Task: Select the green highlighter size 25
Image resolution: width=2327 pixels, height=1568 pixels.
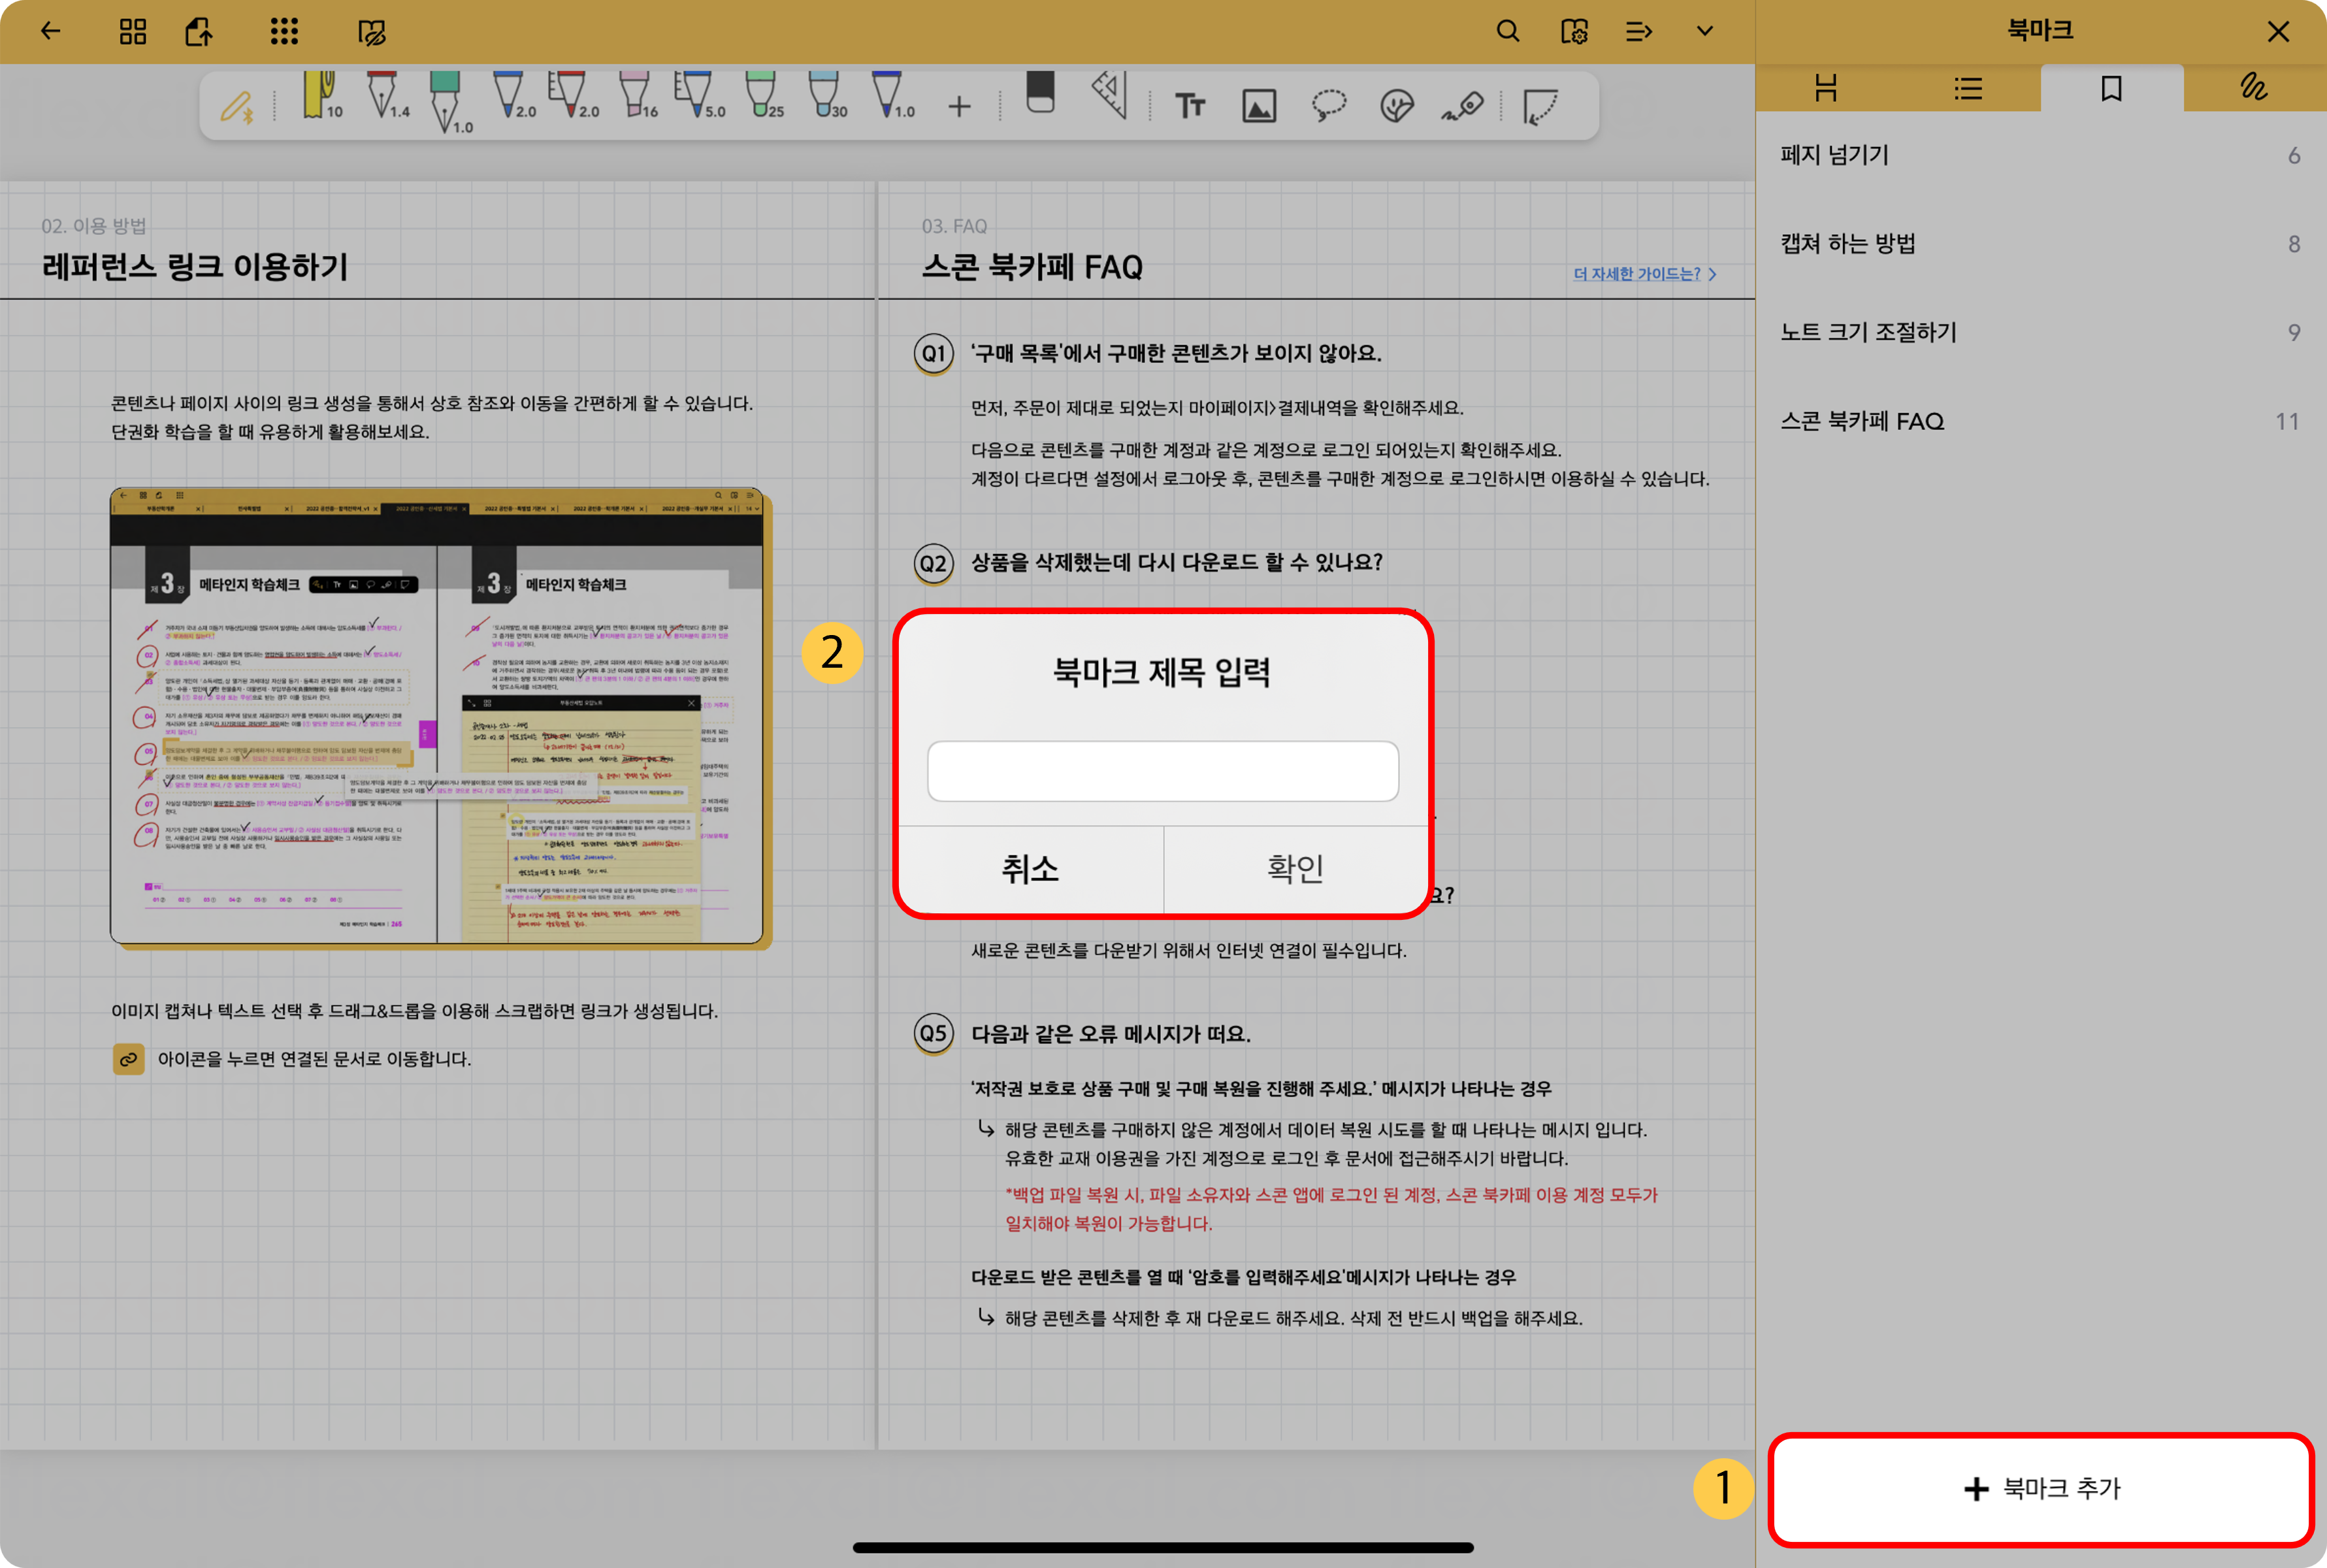Action: (x=764, y=96)
